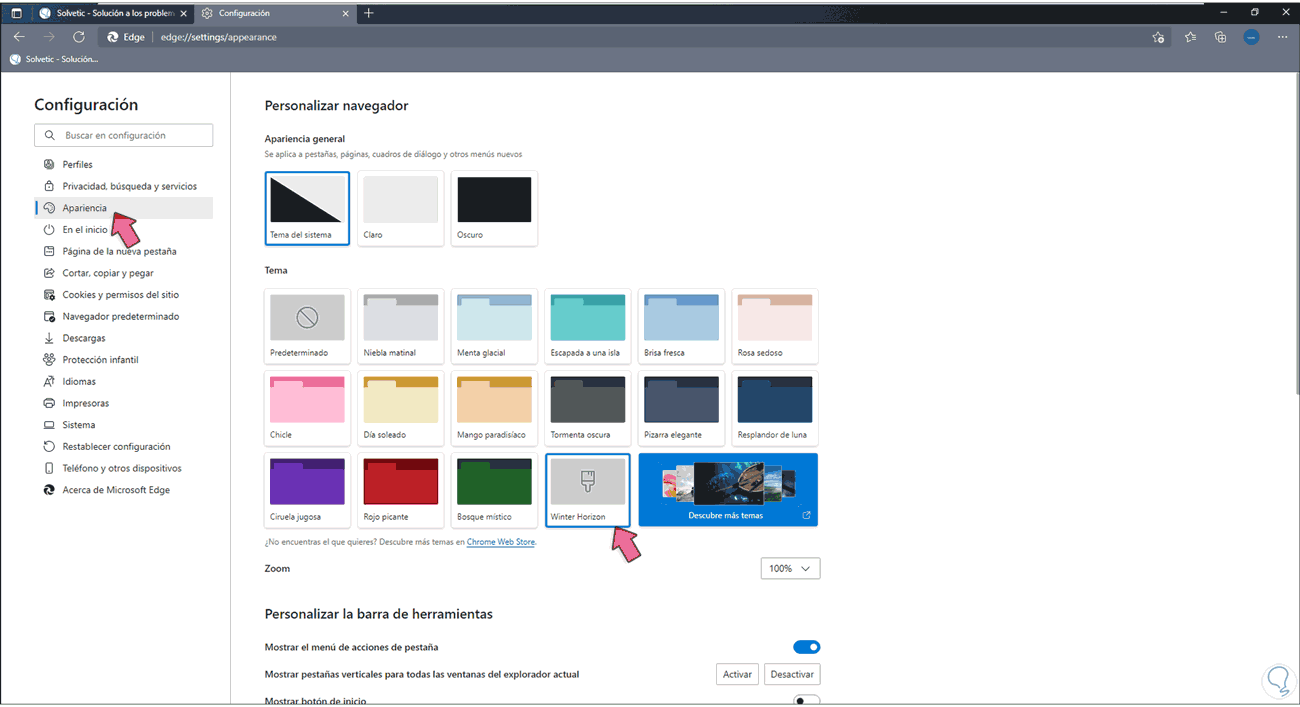Select Día soleado theme

(400, 408)
